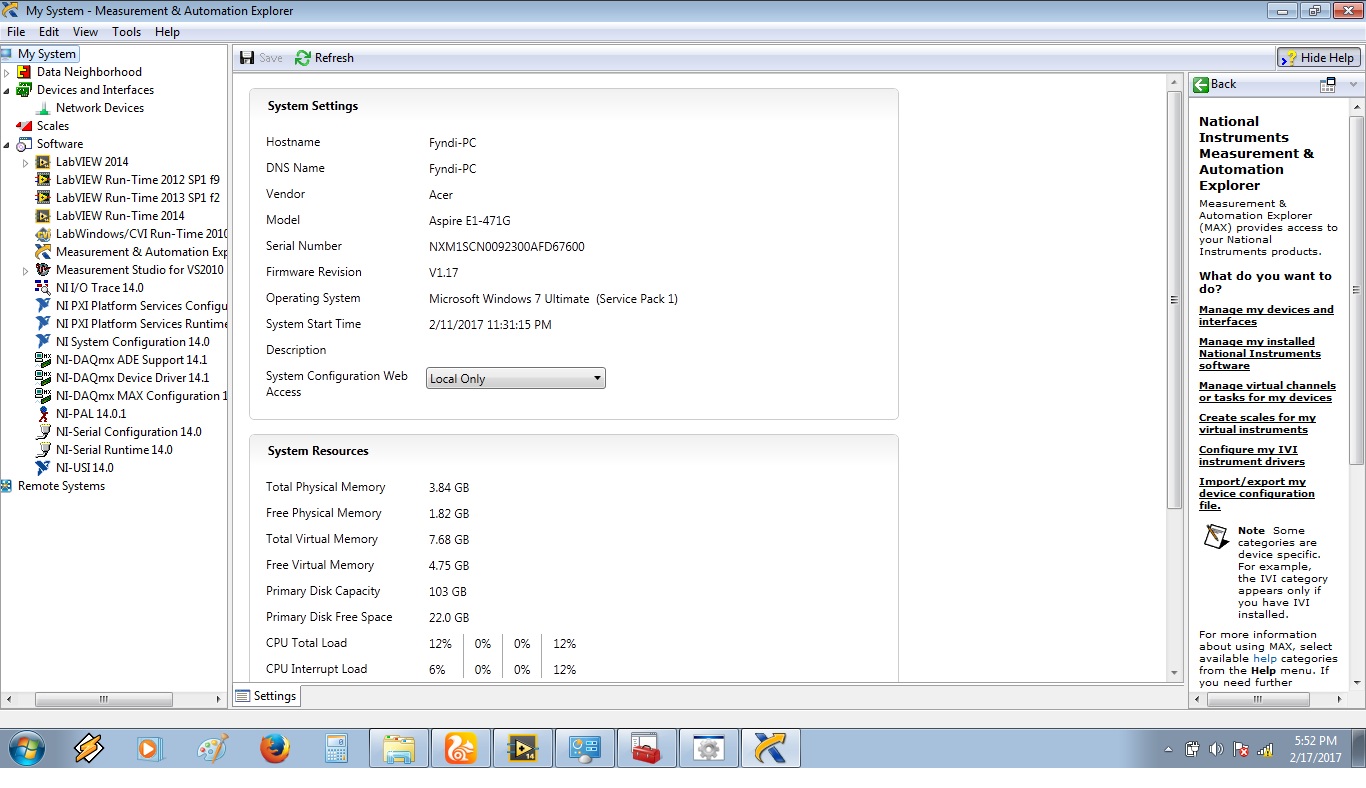The width and height of the screenshot is (1366, 788).
Task: Click NI-DAQmx Device Driver 14.1 icon
Action: (x=43, y=378)
